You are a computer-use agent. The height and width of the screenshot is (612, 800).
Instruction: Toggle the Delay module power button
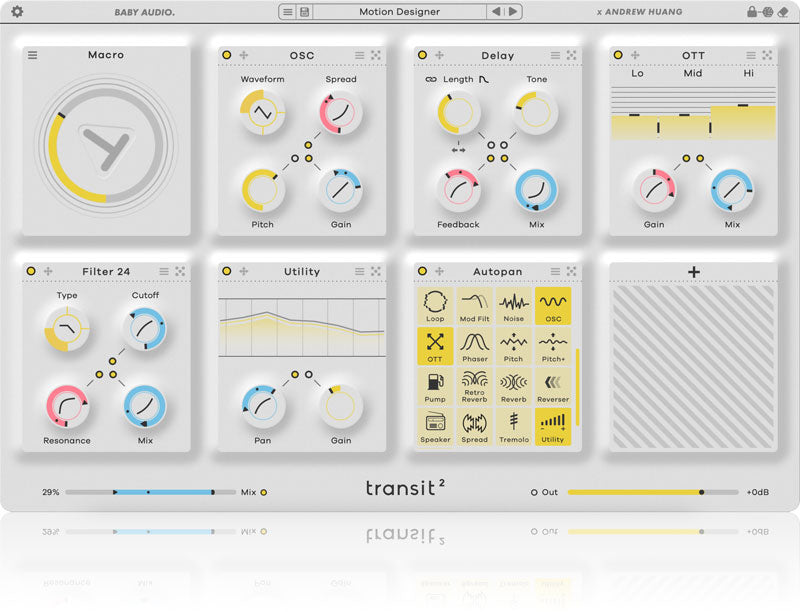click(x=422, y=55)
